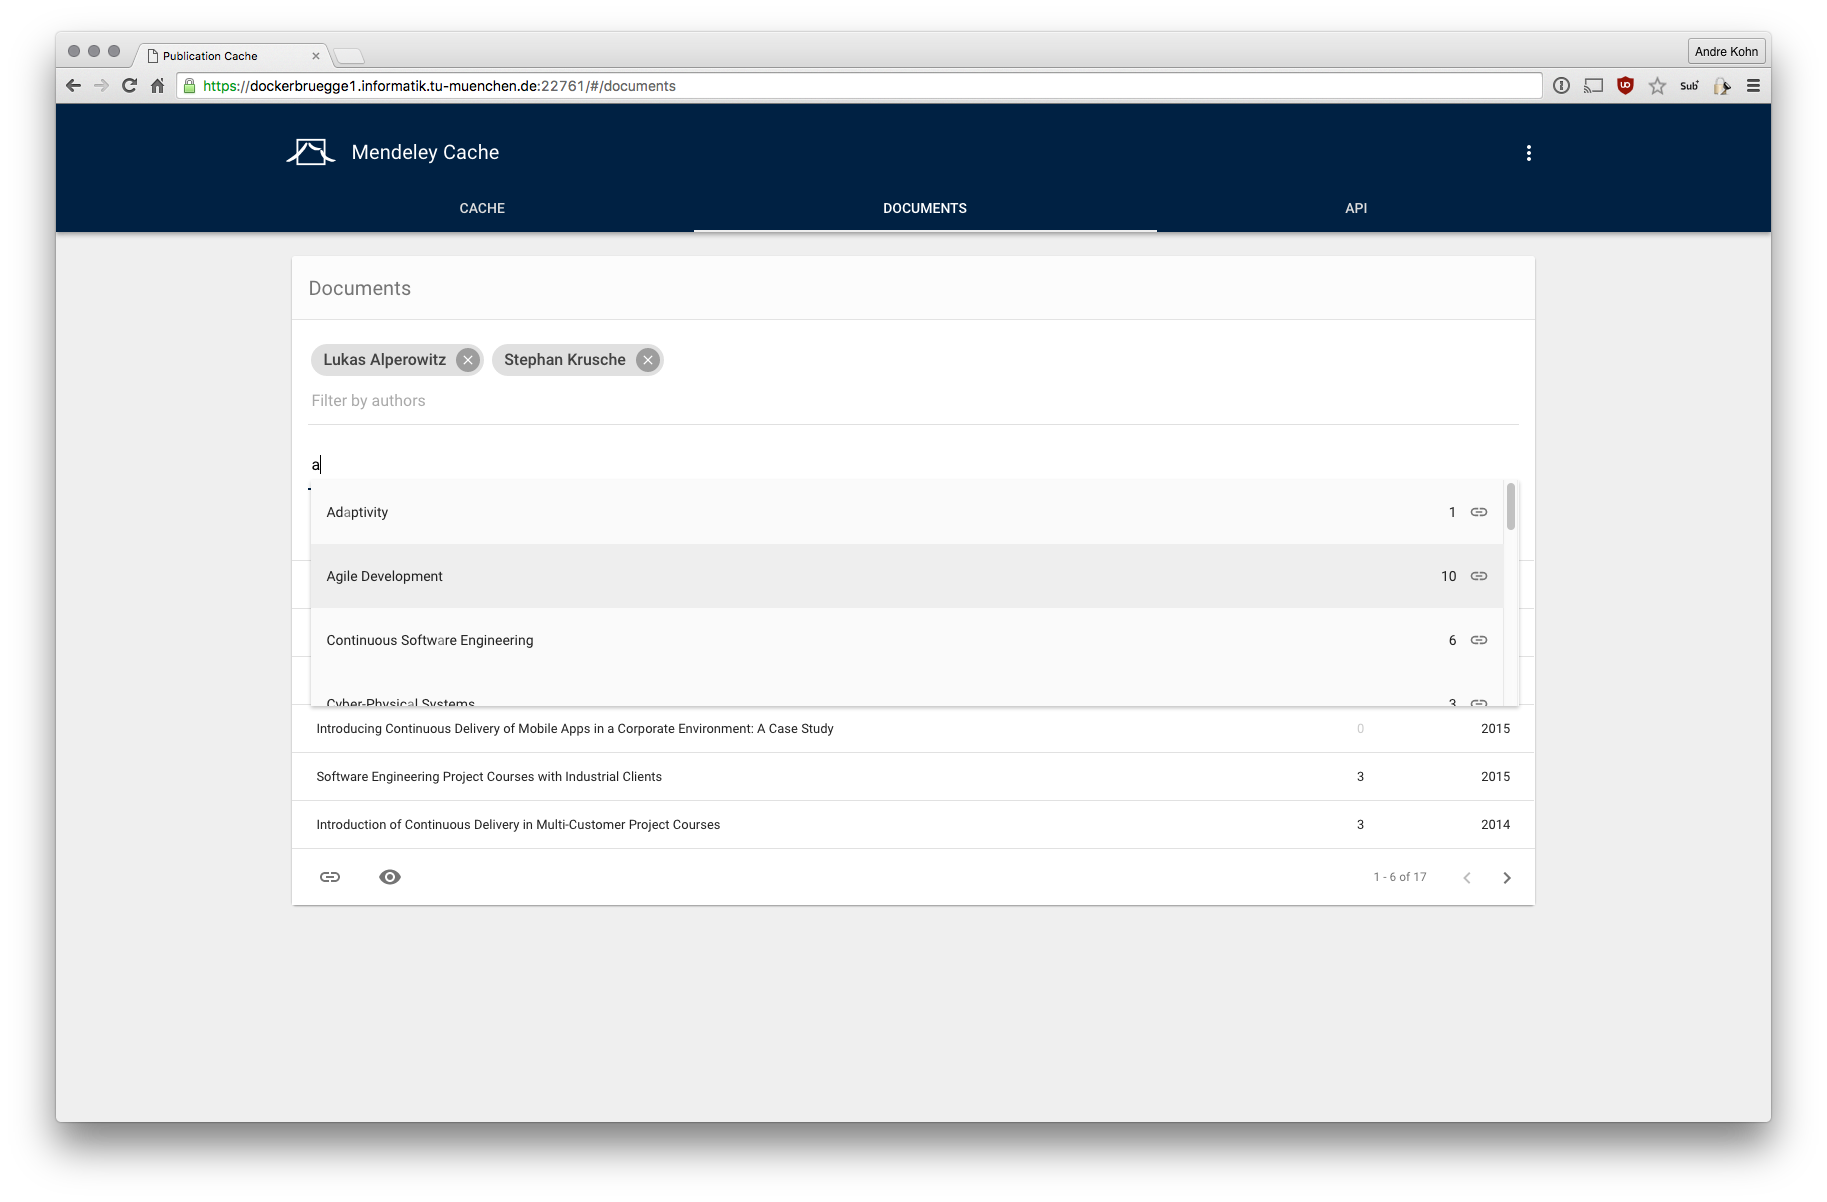Image resolution: width=1827 pixels, height=1202 pixels.
Task: Click the browser home icon
Action: point(157,86)
